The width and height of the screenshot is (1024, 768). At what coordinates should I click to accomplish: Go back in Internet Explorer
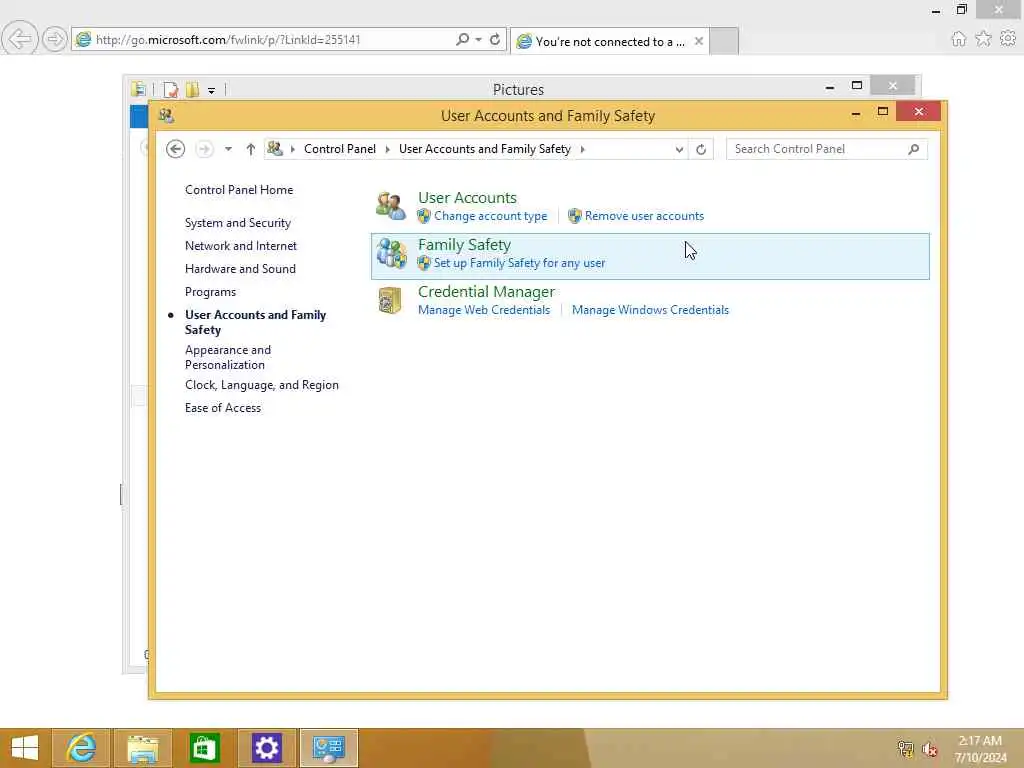click(x=20, y=39)
